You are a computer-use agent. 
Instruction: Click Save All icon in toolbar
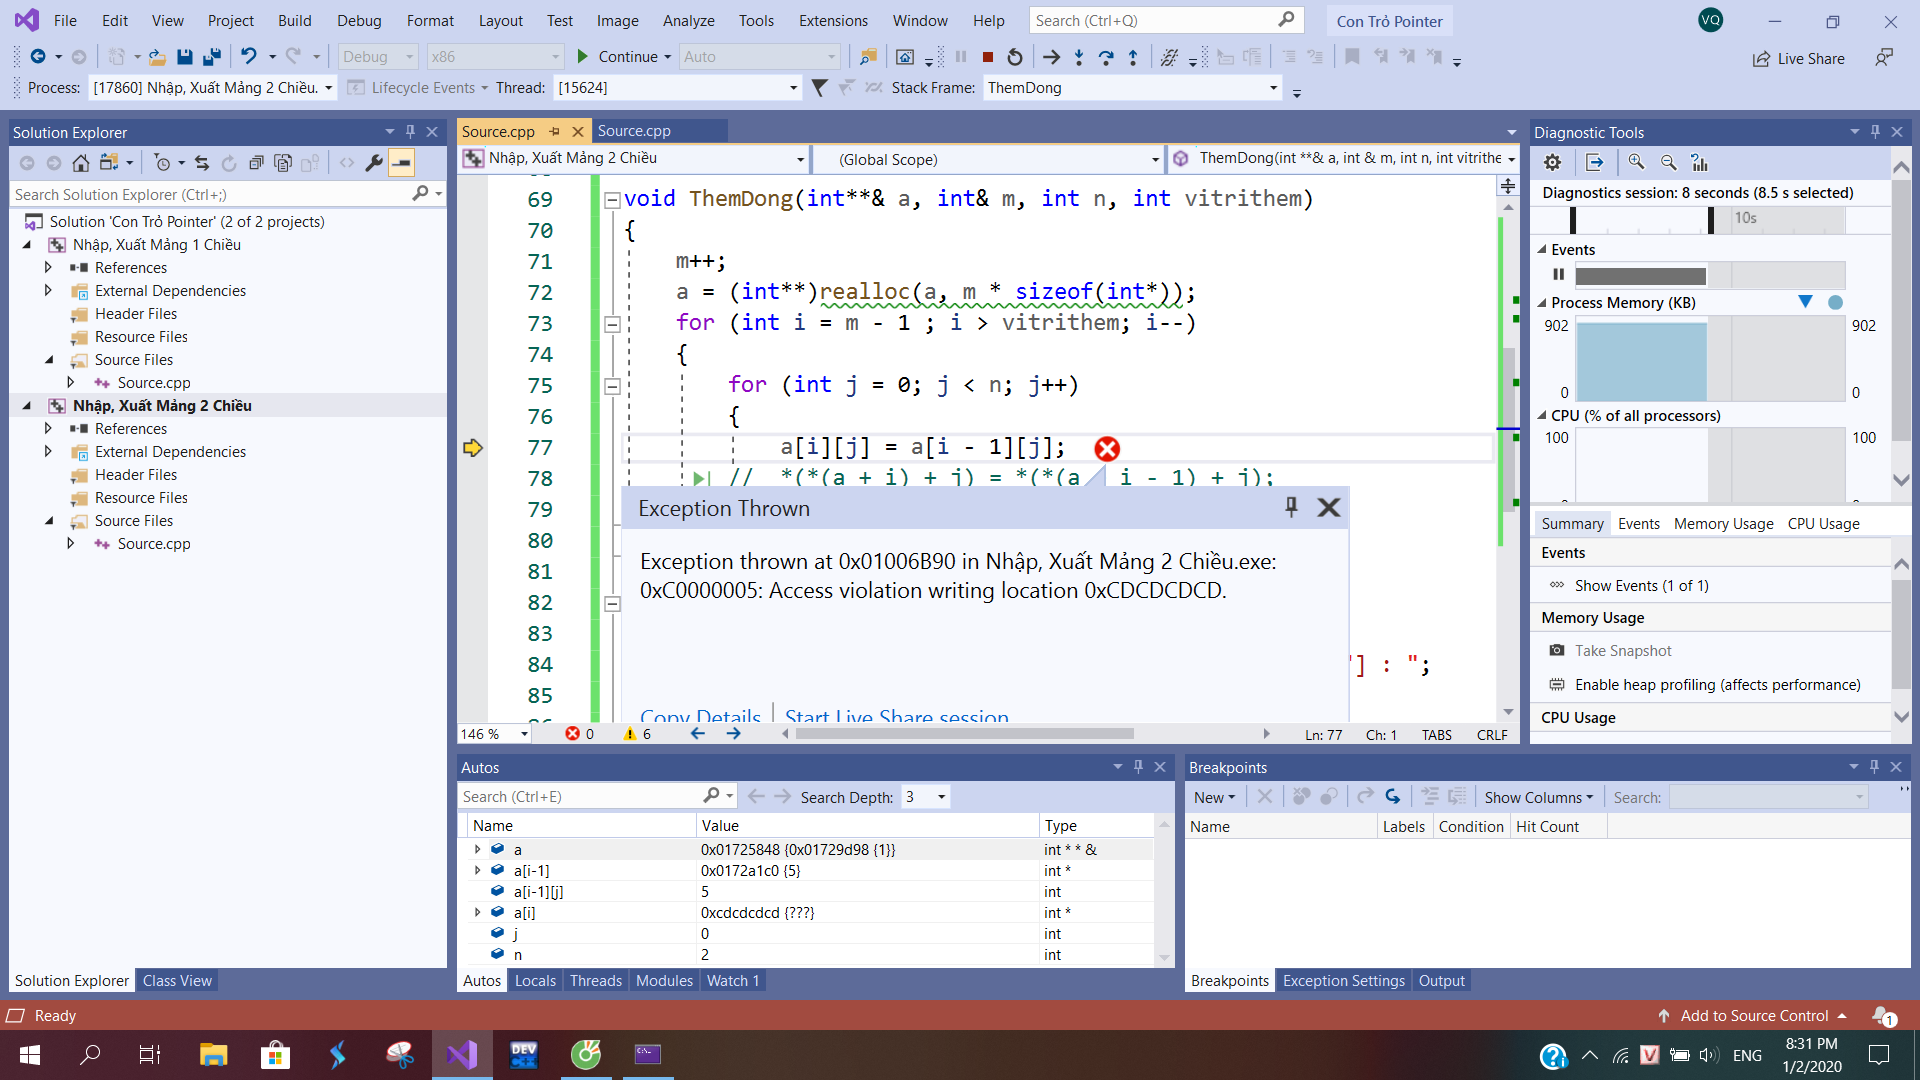click(x=212, y=57)
